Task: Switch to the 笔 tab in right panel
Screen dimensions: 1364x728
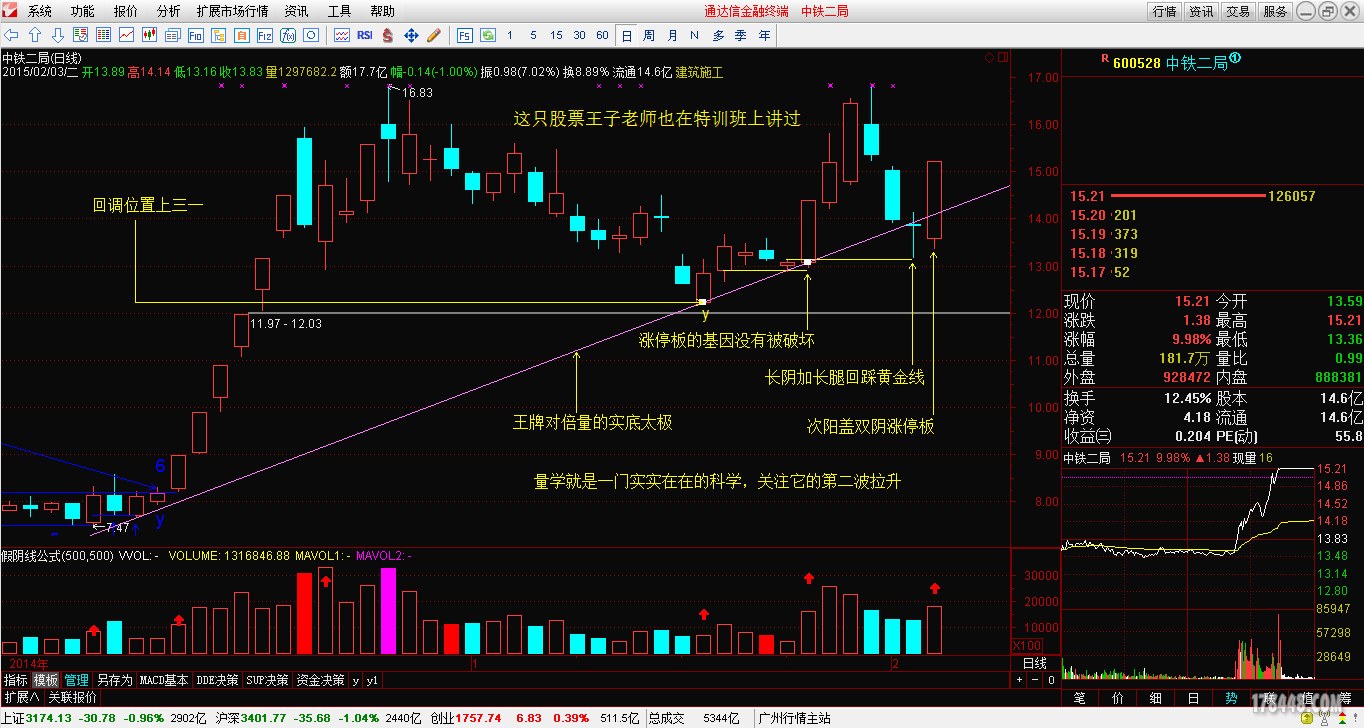Action: pos(1079,697)
